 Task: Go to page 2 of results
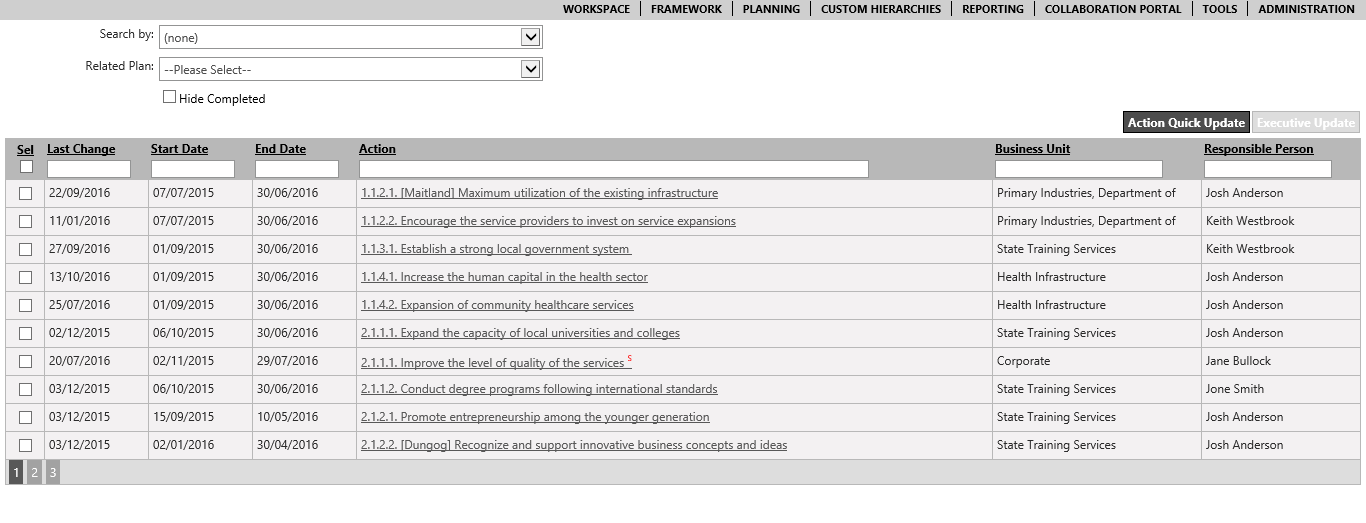[34, 472]
